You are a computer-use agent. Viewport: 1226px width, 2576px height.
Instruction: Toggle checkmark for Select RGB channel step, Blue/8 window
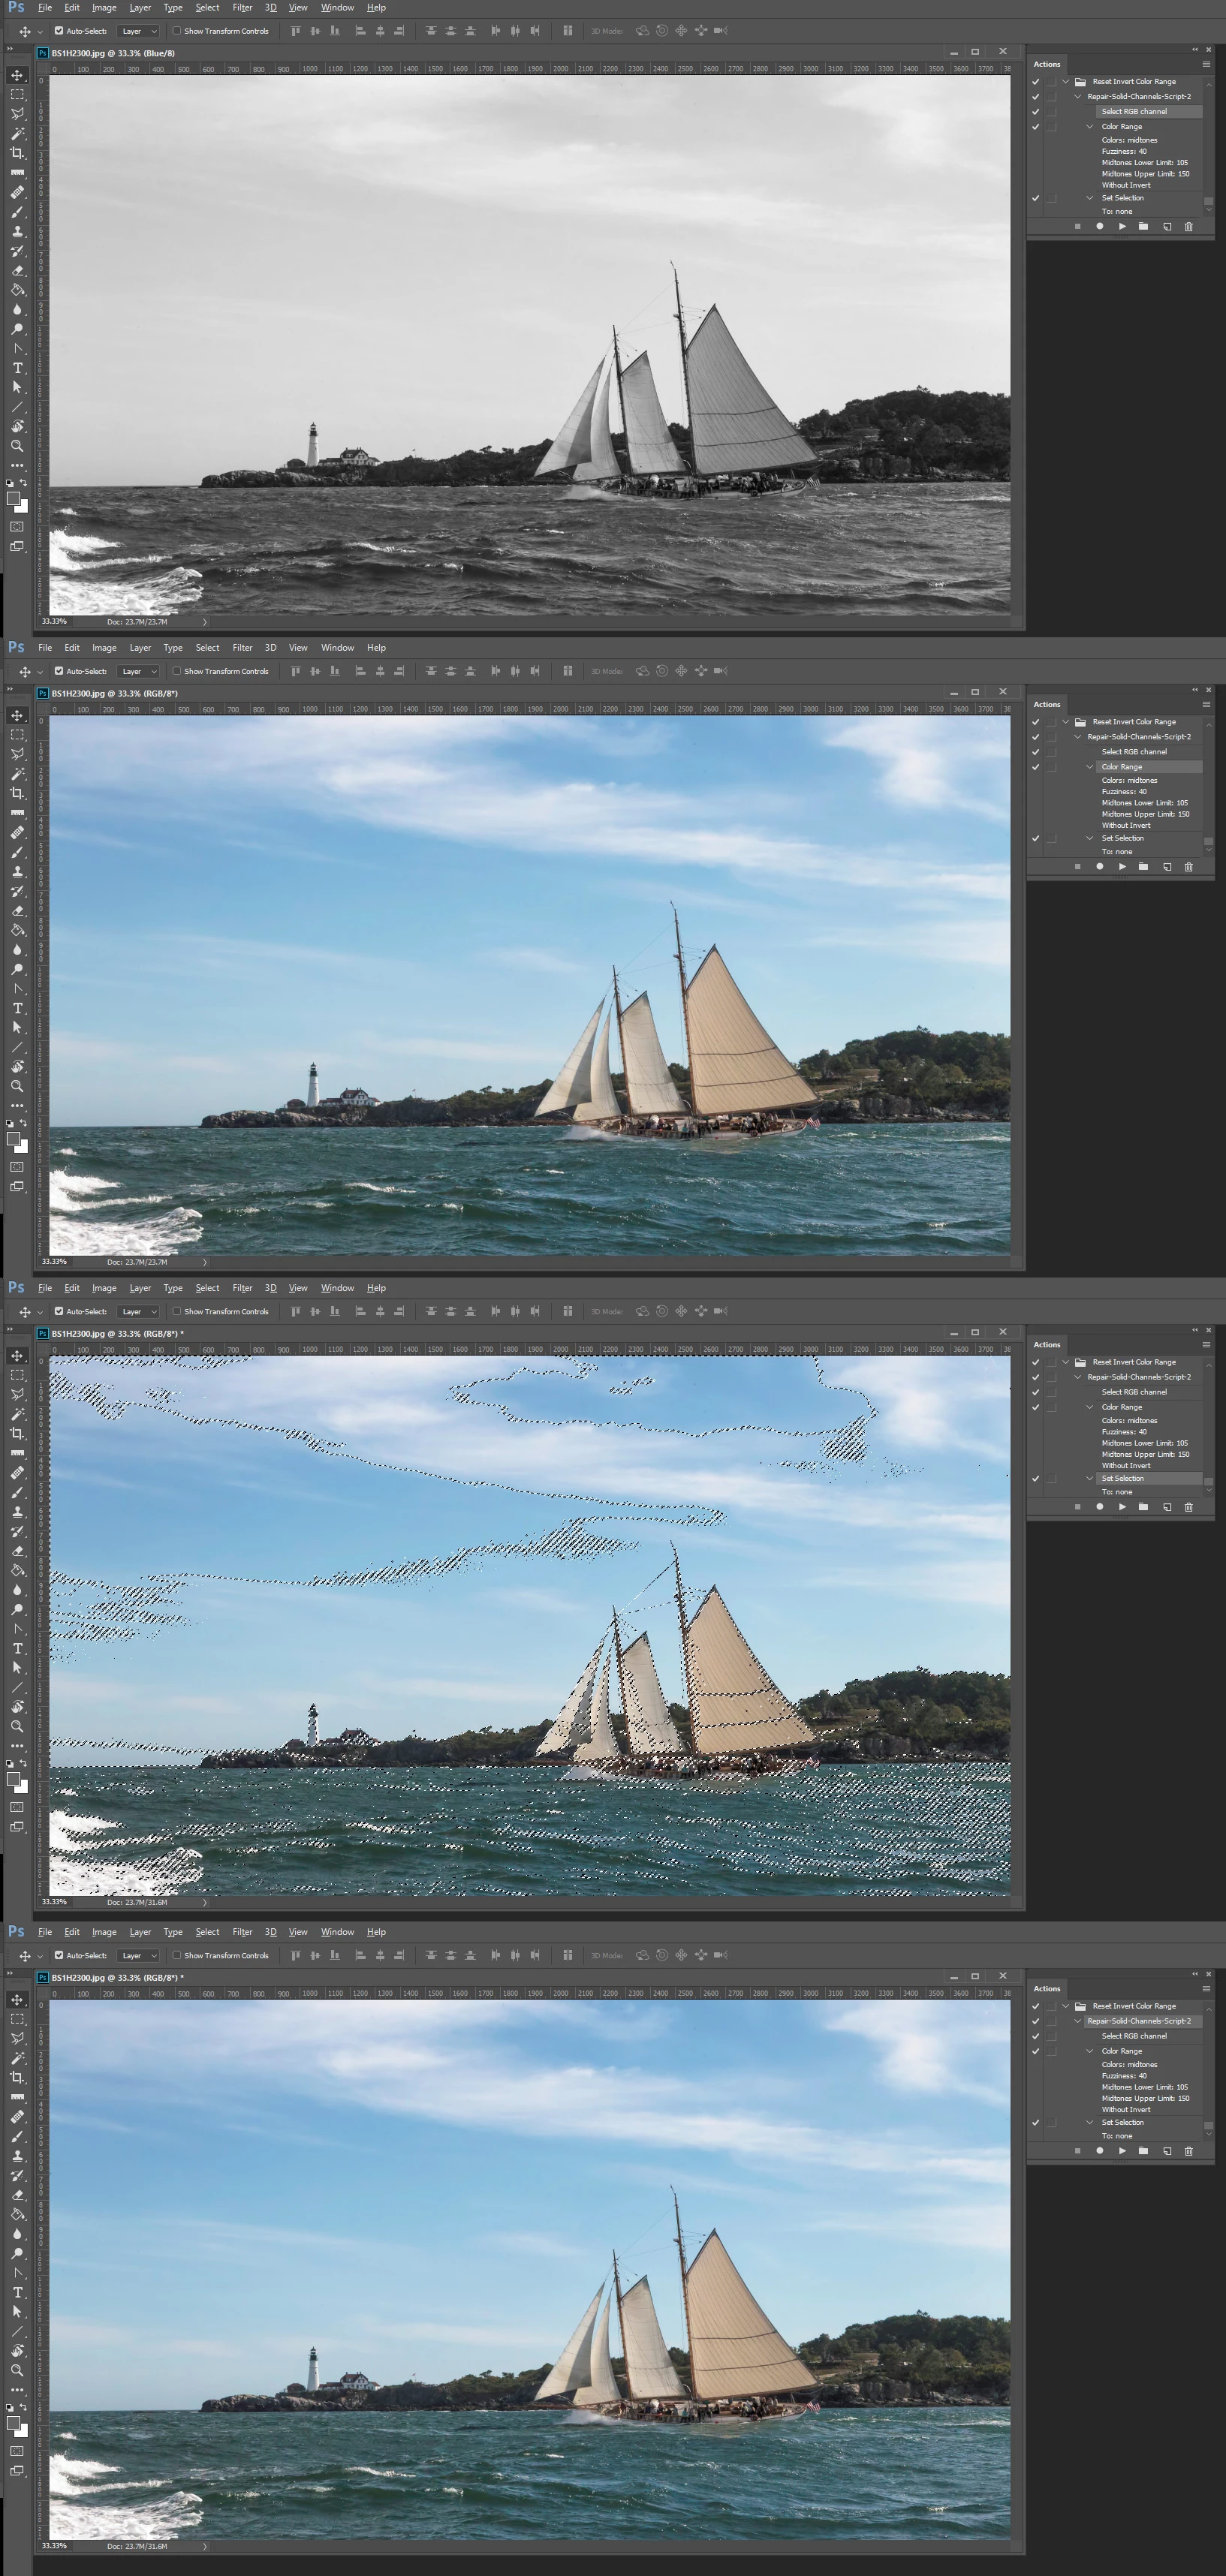click(1035, 112)
